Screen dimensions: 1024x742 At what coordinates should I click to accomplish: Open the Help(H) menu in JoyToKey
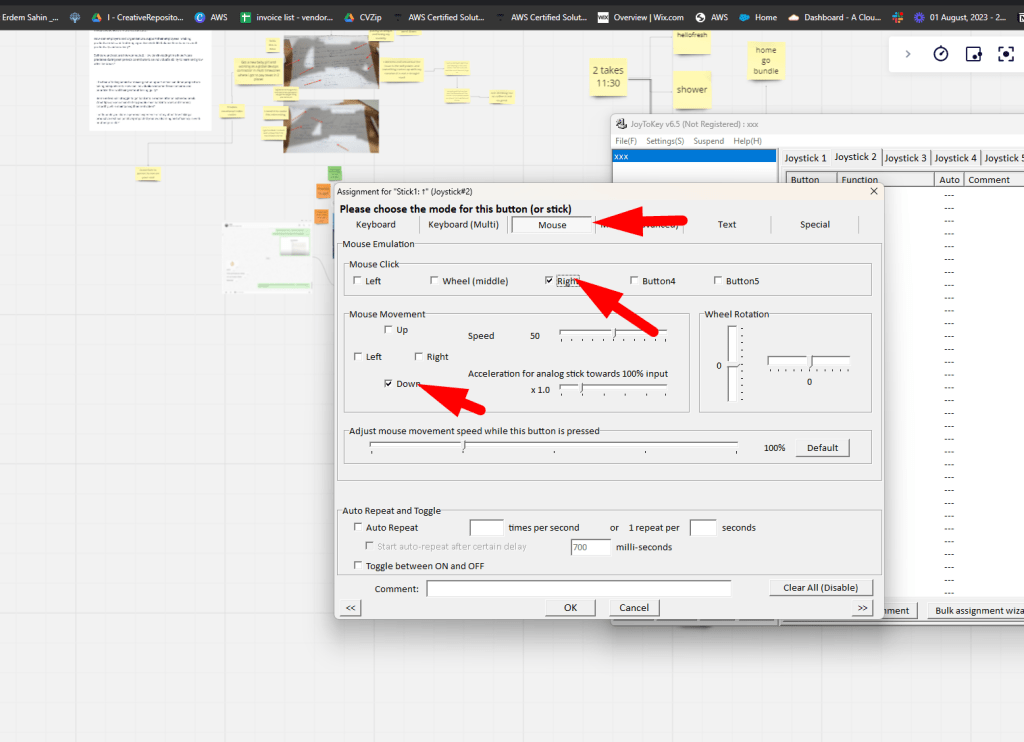click(x=747, y=141)
